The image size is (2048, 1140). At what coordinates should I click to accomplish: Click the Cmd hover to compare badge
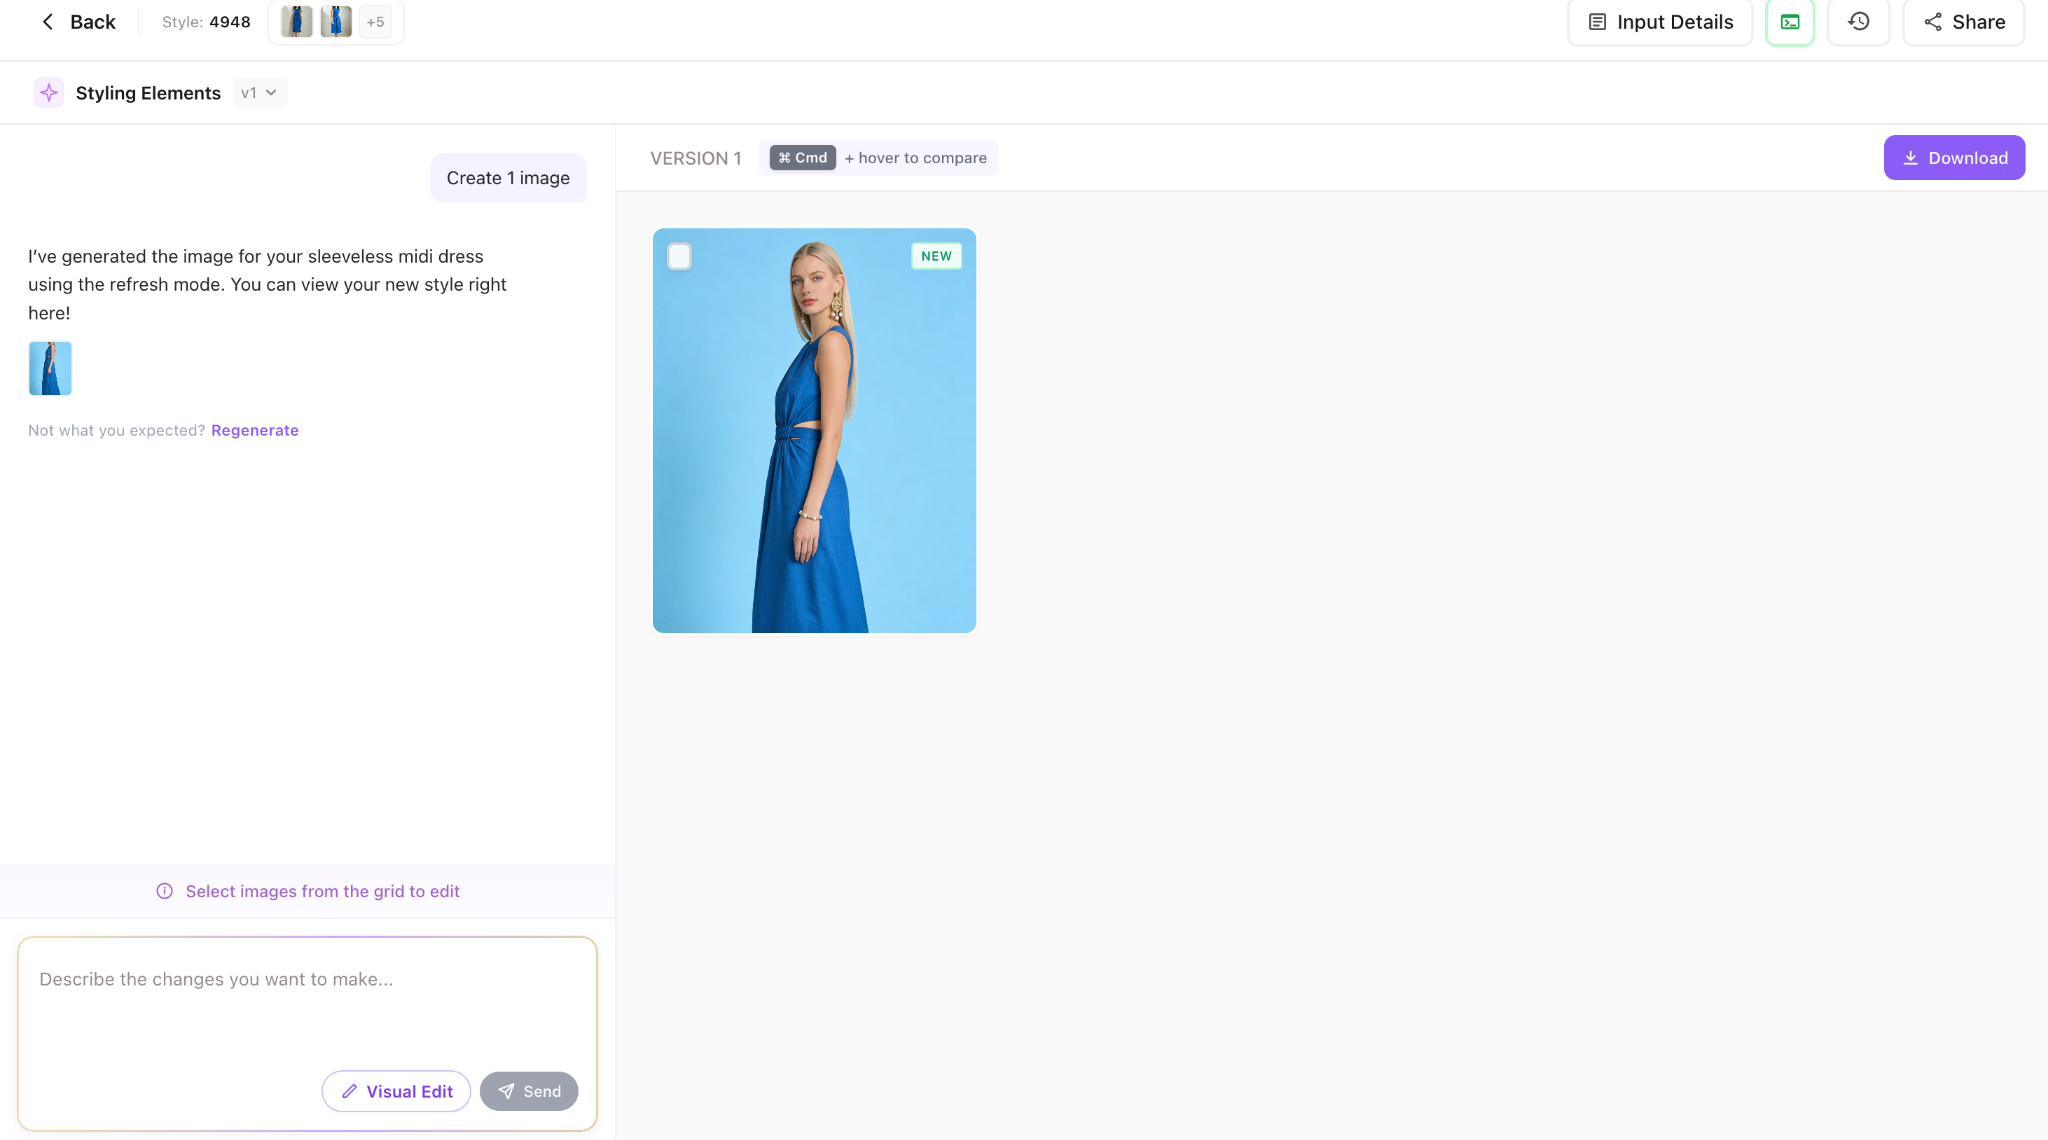803,158
